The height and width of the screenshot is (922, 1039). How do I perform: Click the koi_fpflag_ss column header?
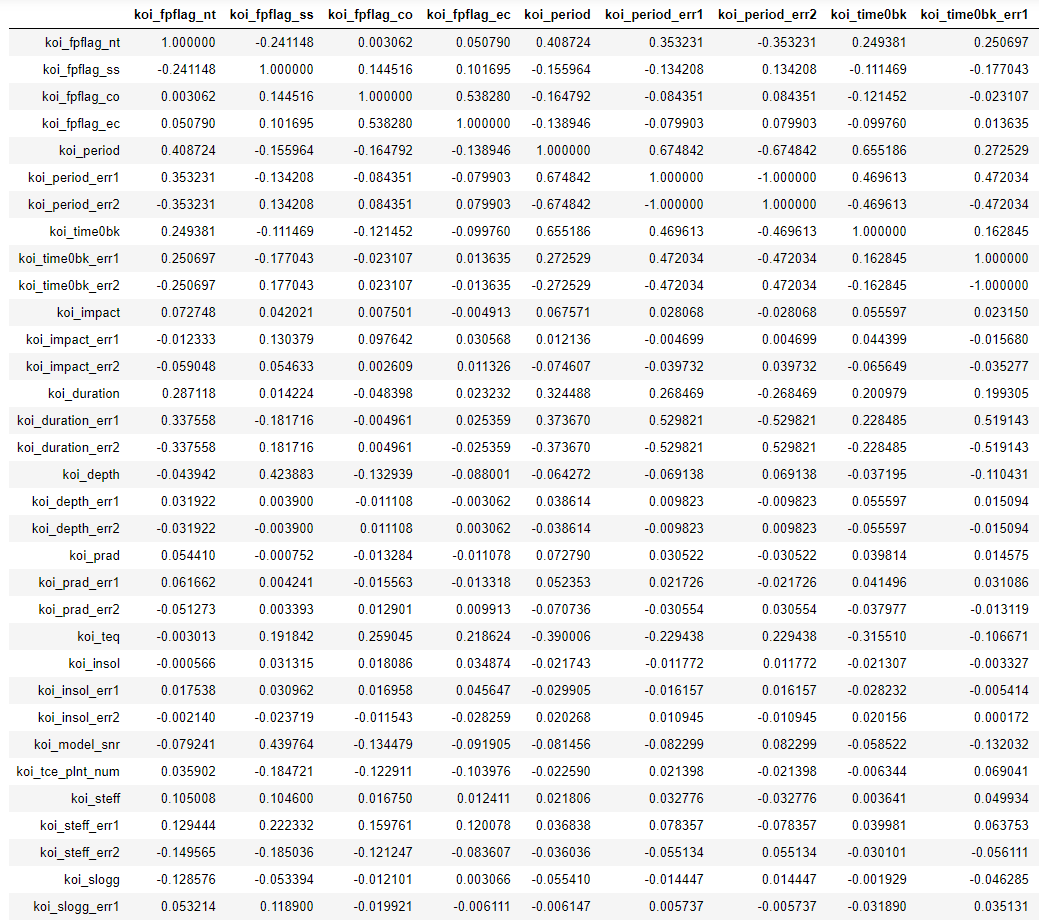point(272,15)
